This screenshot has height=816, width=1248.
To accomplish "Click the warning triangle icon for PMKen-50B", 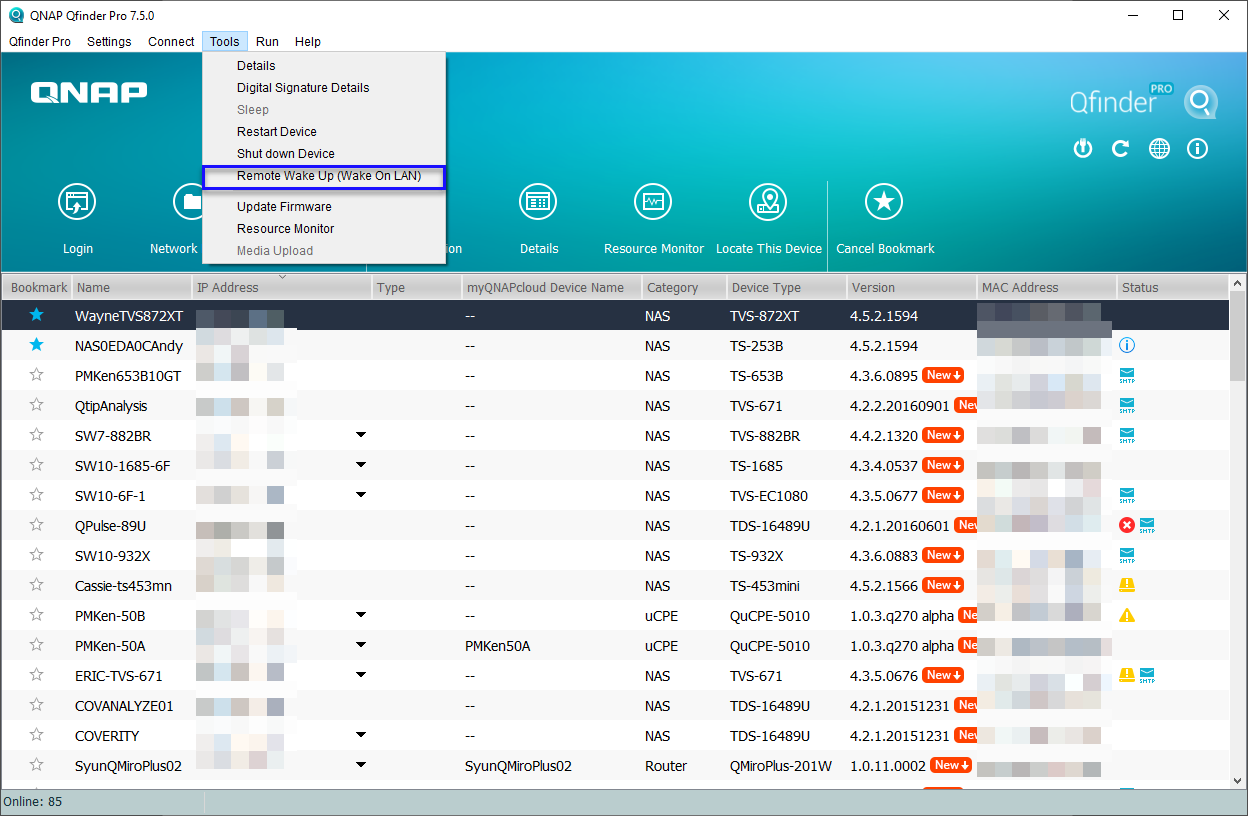I will click(1127, 616).
